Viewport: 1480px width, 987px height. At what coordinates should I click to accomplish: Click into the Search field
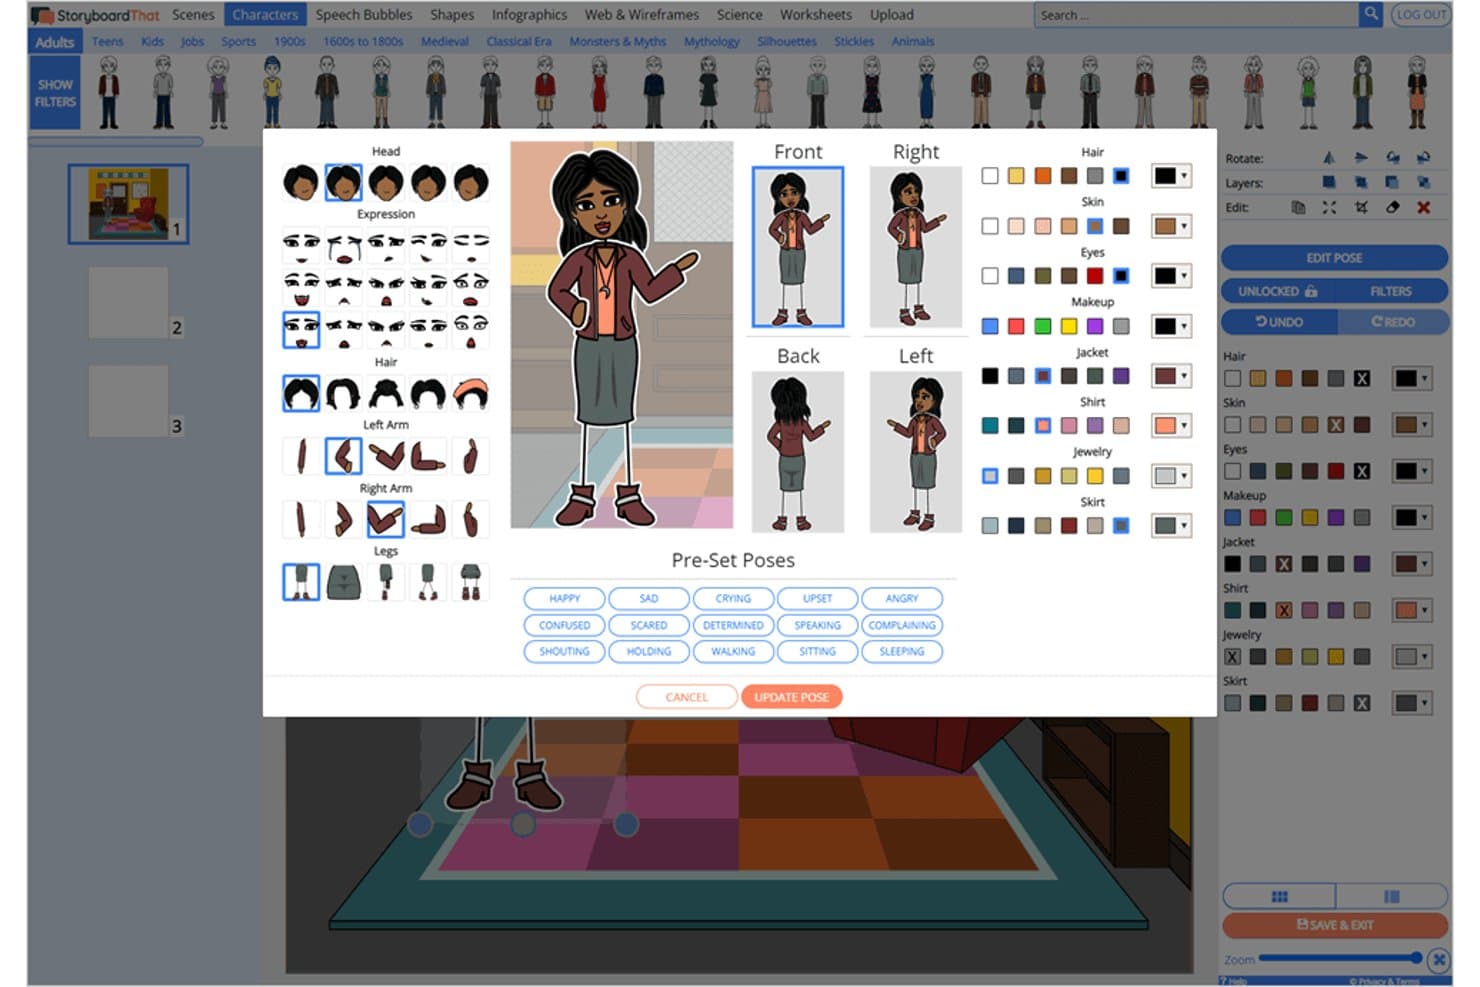[1196, 15]
